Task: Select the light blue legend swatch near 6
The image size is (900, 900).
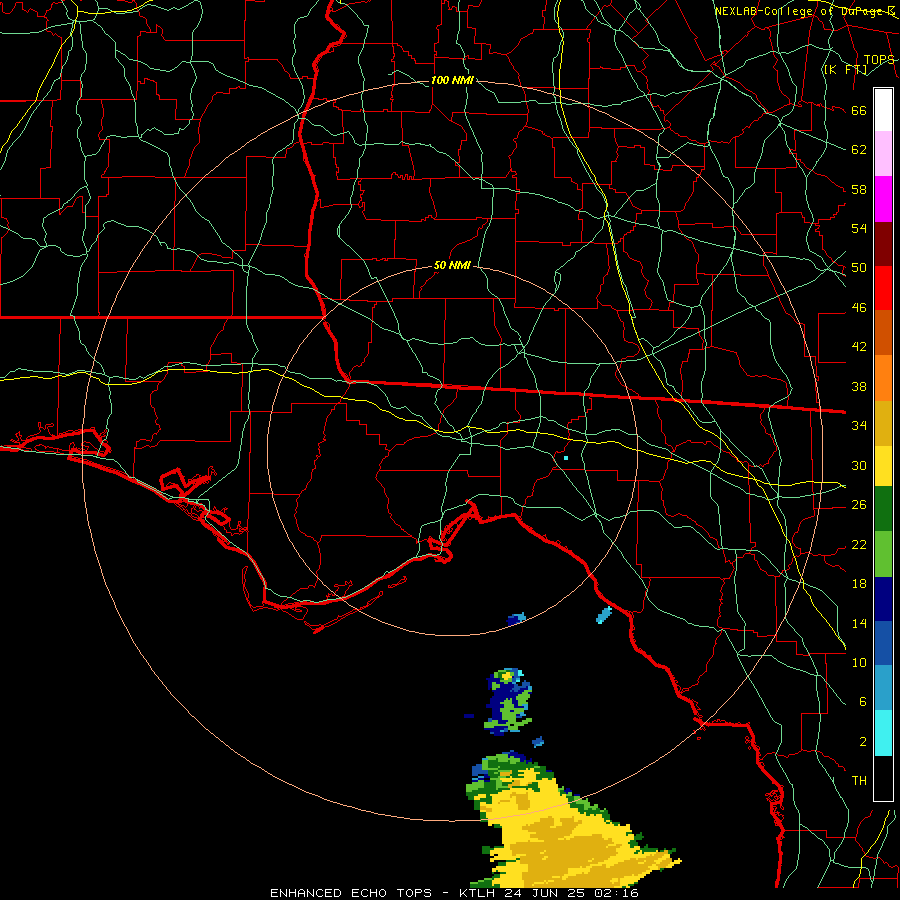Action: tap(883, 688)
